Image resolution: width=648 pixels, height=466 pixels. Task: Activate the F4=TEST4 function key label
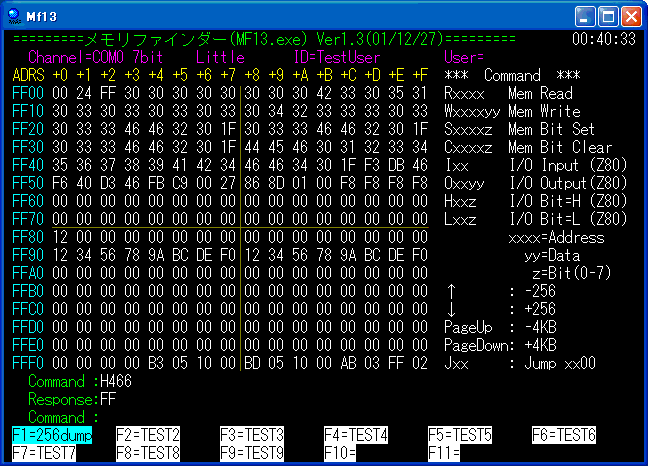point(356,435)
